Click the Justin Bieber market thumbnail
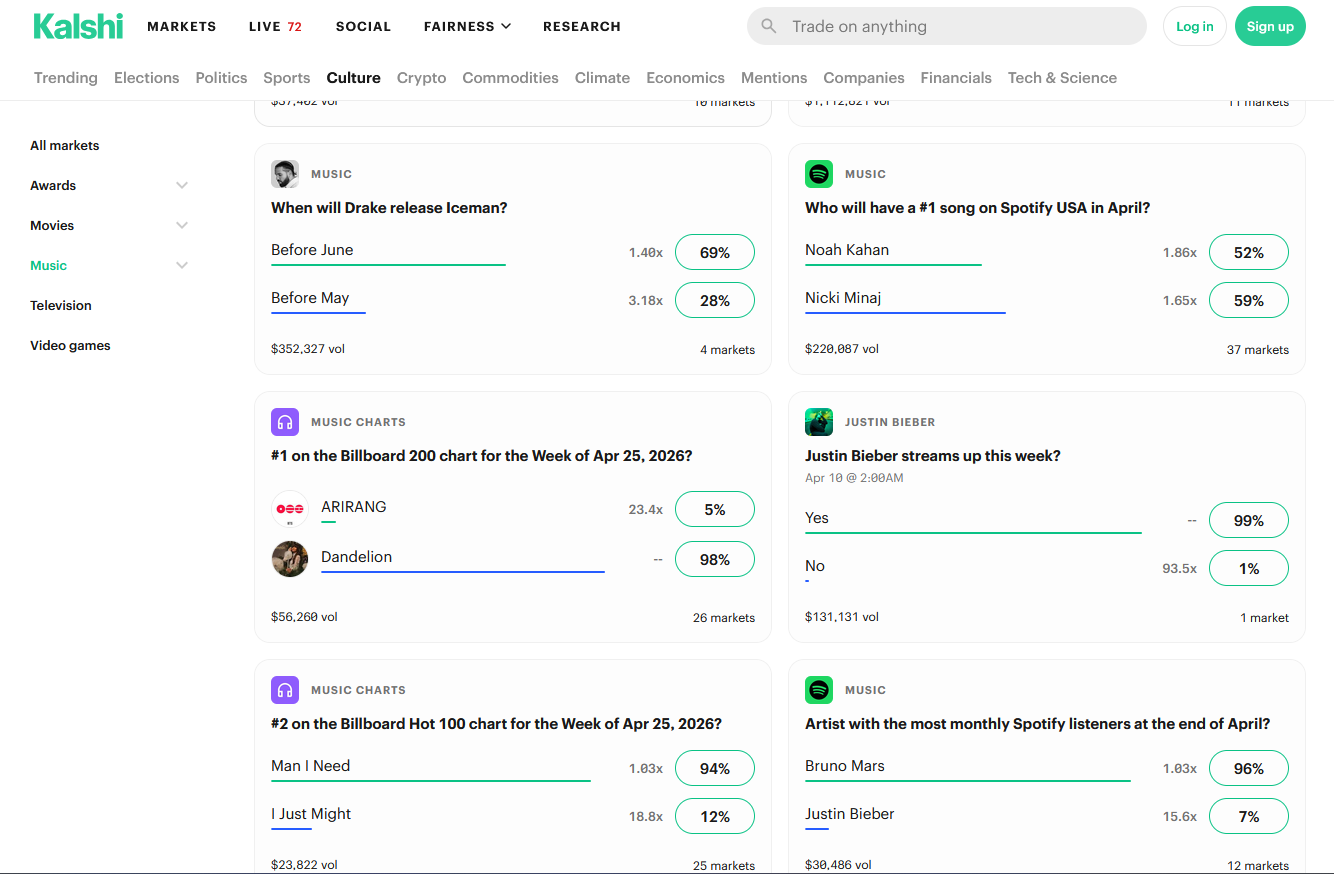Viewport: 1334px width, 874px height. [819, 422]
